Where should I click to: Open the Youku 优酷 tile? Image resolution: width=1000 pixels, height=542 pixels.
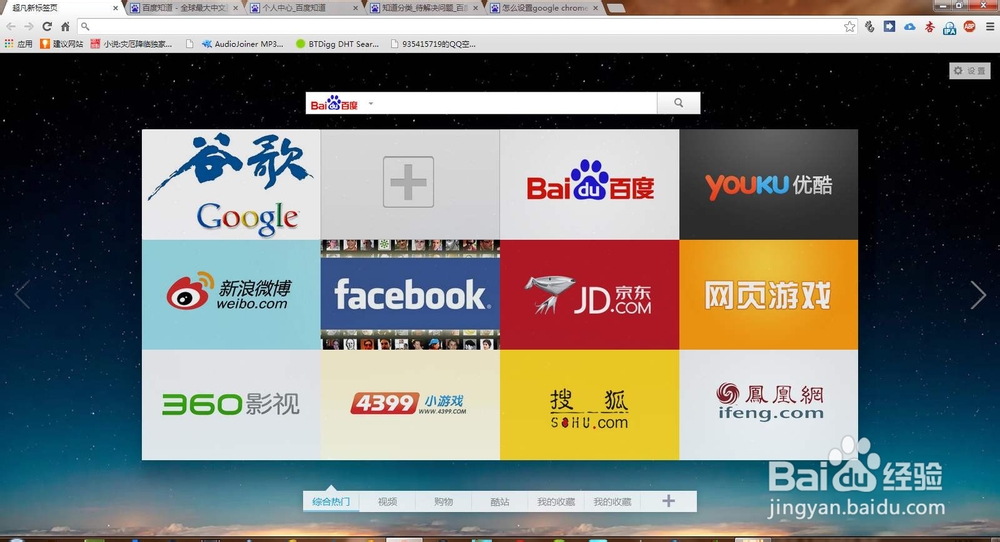point(768,185)
